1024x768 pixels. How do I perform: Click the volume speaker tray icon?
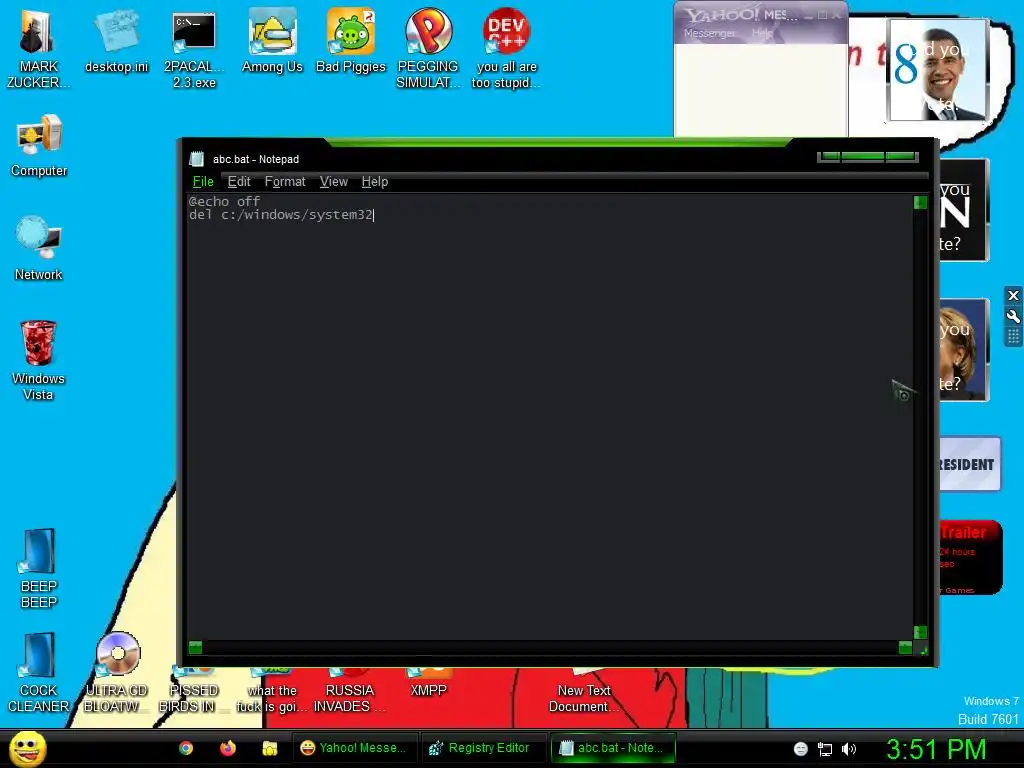849,749
